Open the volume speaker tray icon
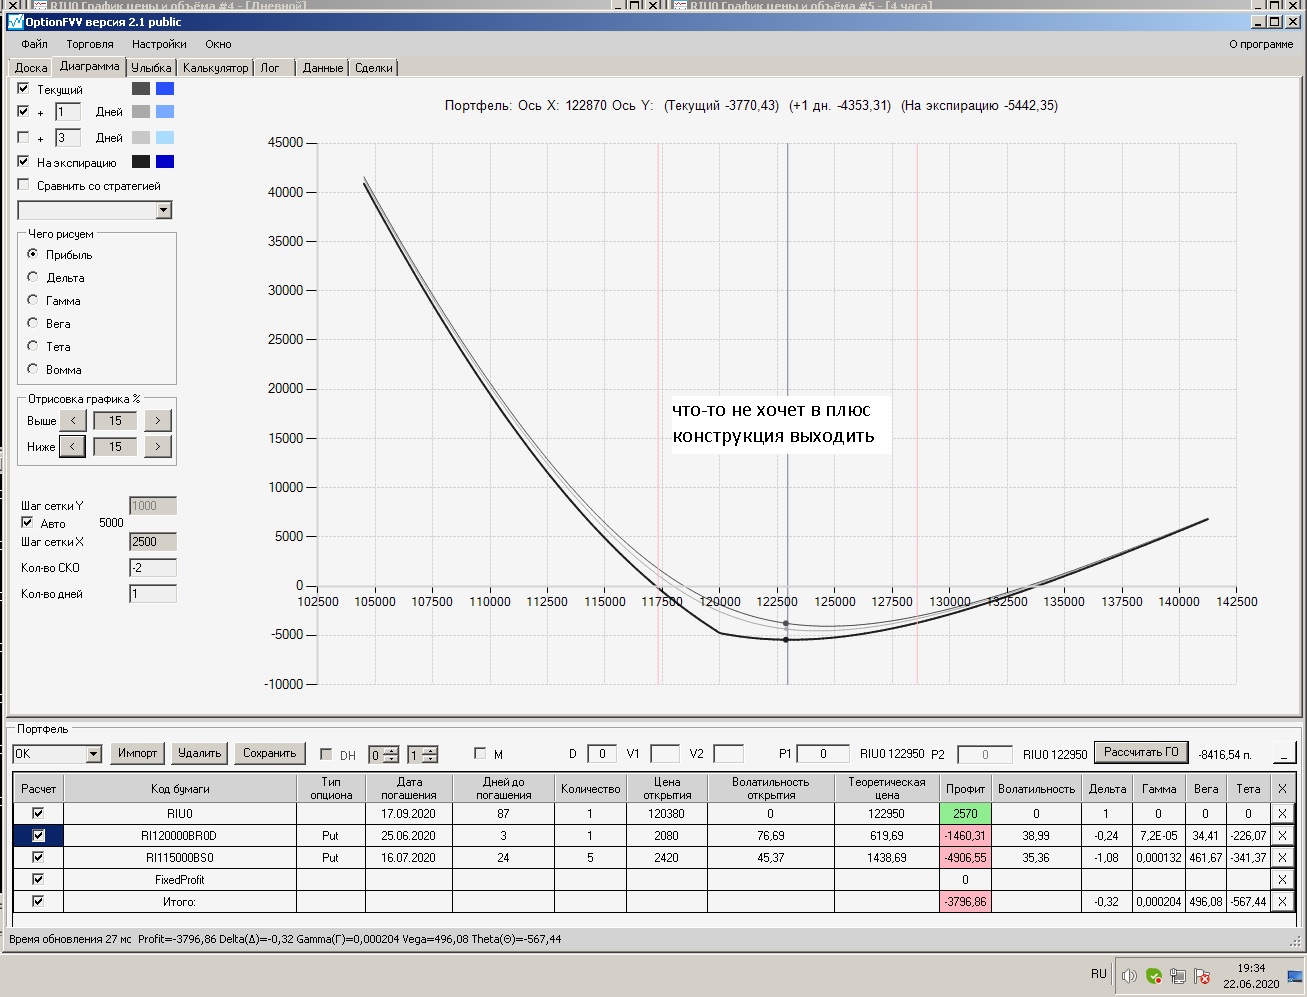Screen dimensions: 1307x997 (1129, 976)
